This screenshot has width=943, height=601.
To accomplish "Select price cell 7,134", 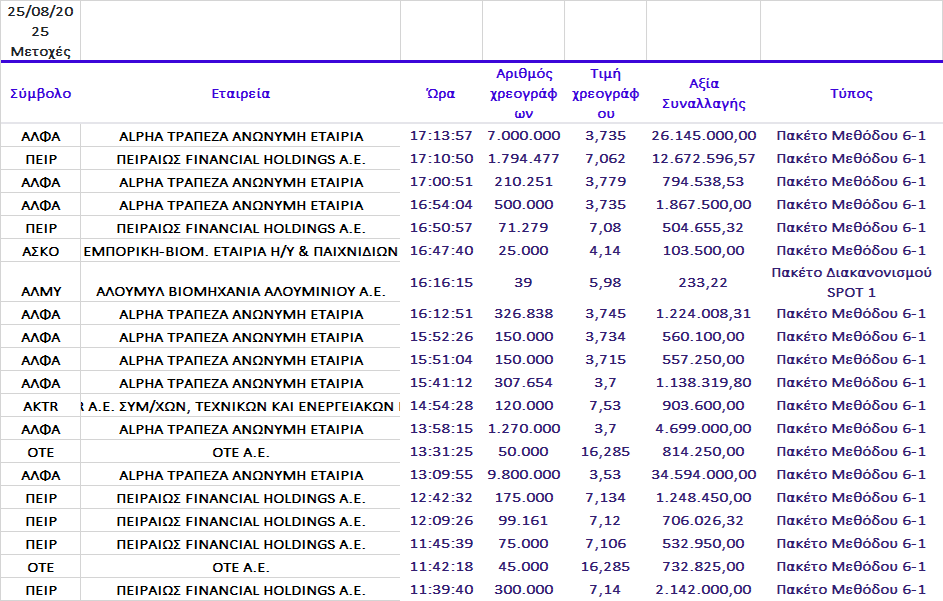I will click(605, 498).
